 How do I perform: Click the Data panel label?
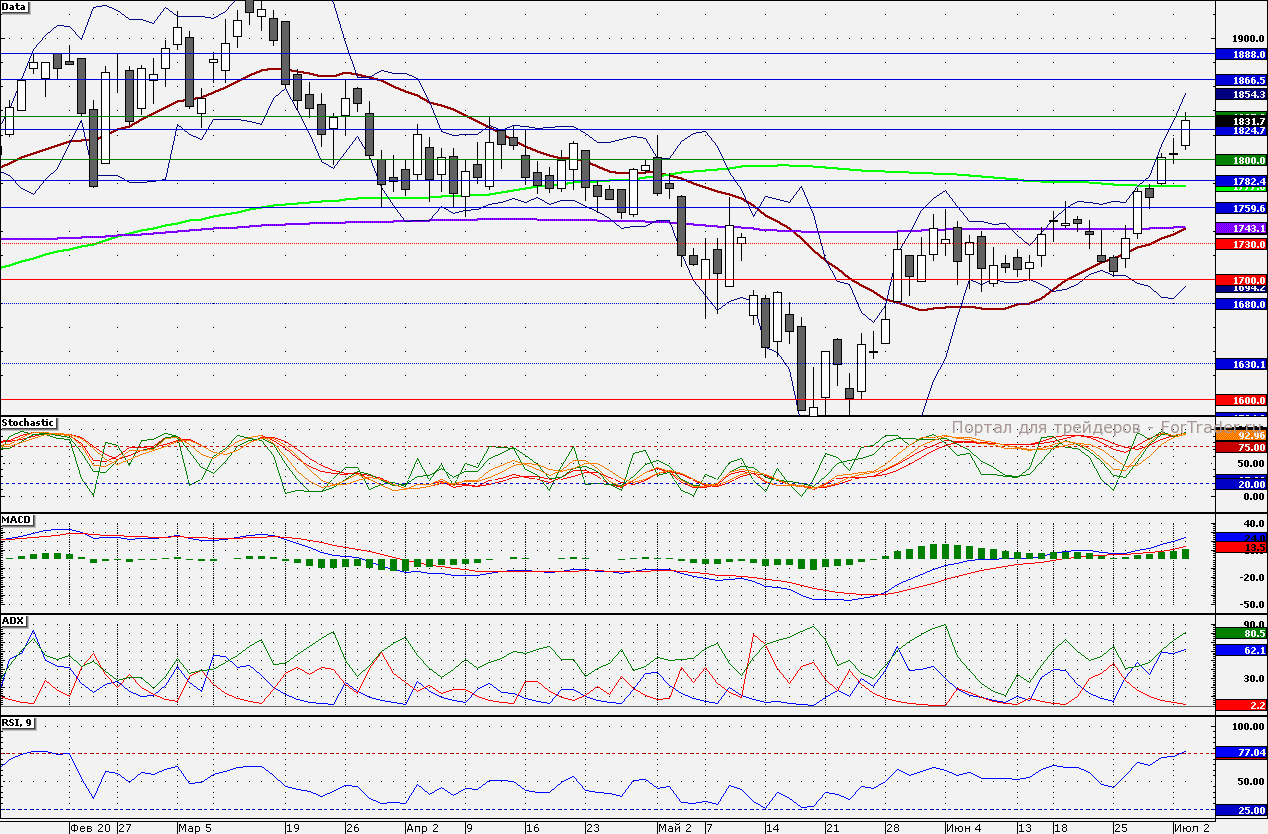[x=15, y=6]
